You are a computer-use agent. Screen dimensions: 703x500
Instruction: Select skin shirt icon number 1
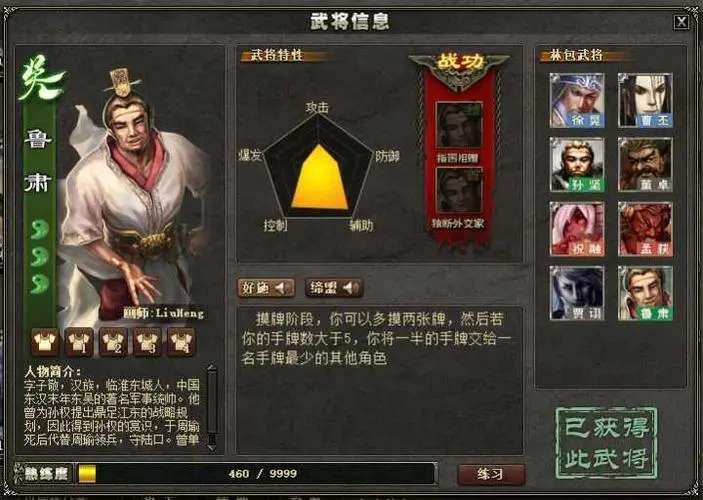click(x=79, y=342)
